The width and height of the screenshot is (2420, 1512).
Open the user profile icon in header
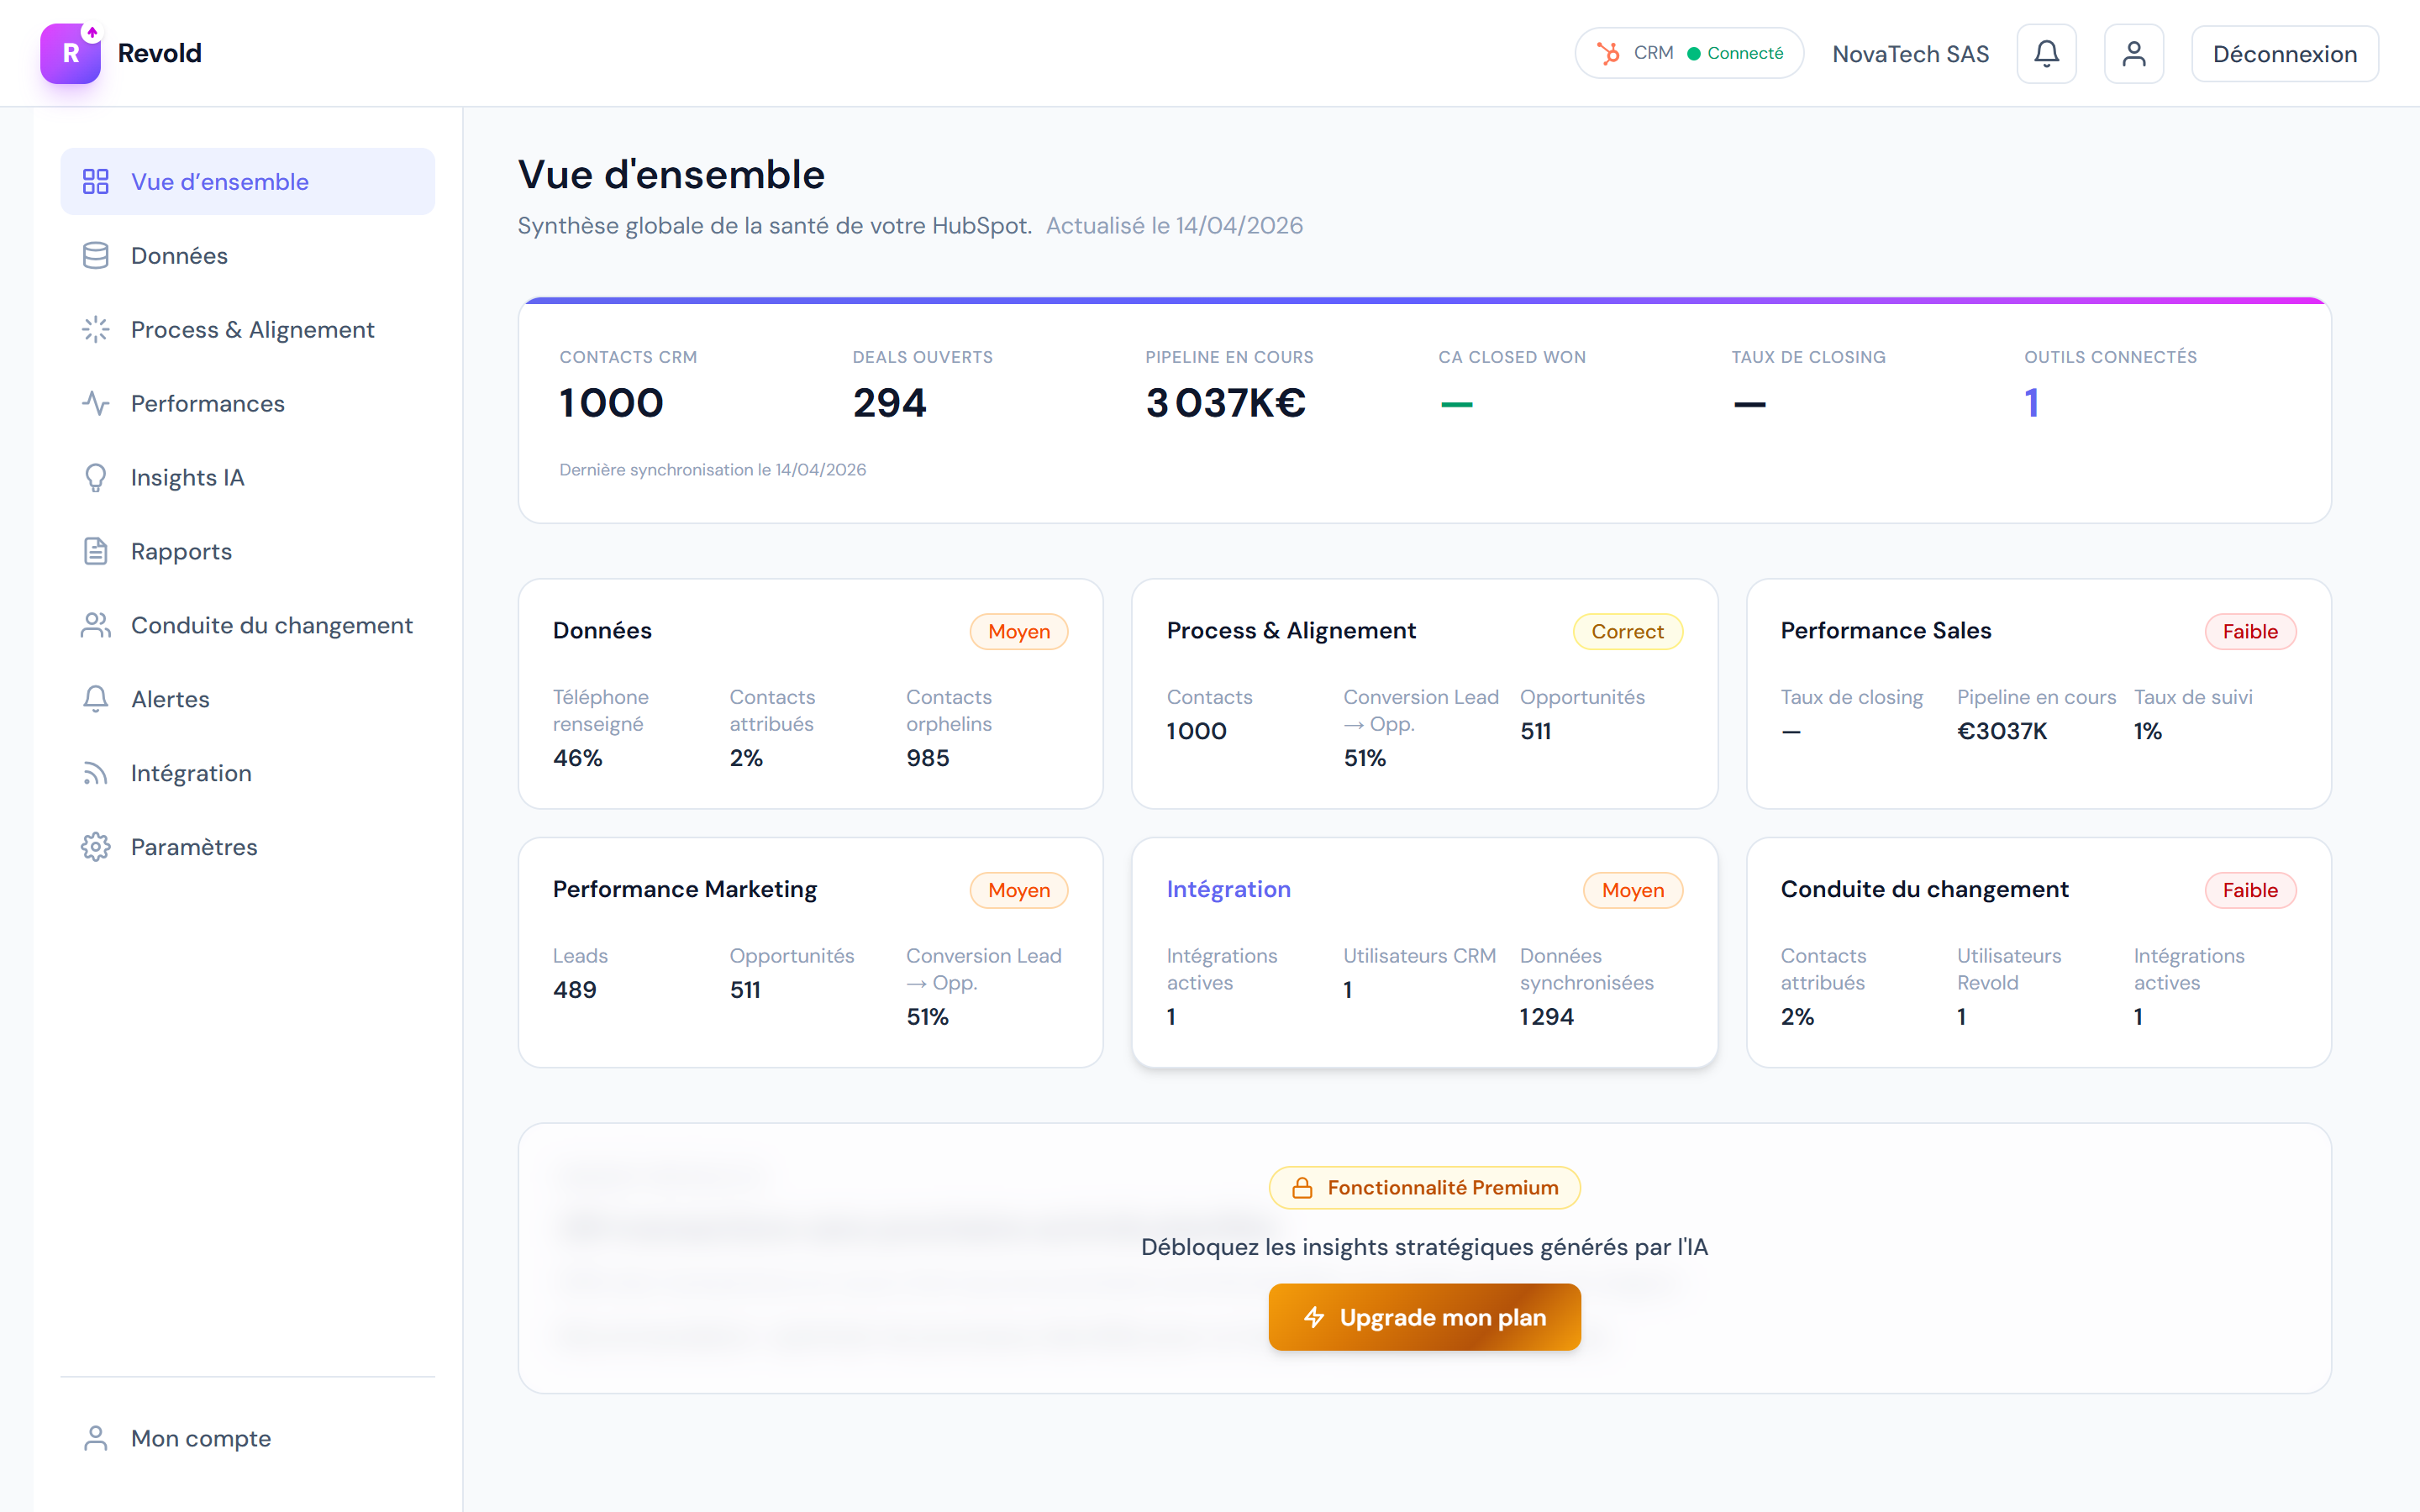[x=2133, y=54]
